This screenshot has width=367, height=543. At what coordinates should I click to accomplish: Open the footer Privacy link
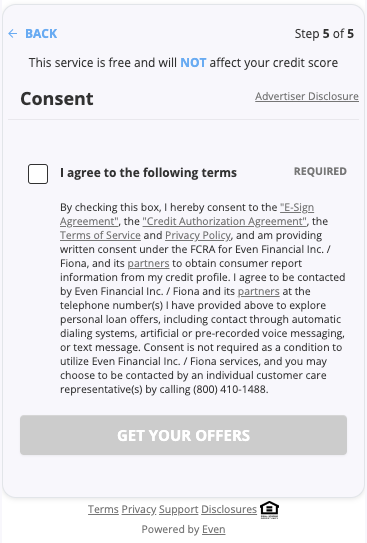click(x=139, y=509)
